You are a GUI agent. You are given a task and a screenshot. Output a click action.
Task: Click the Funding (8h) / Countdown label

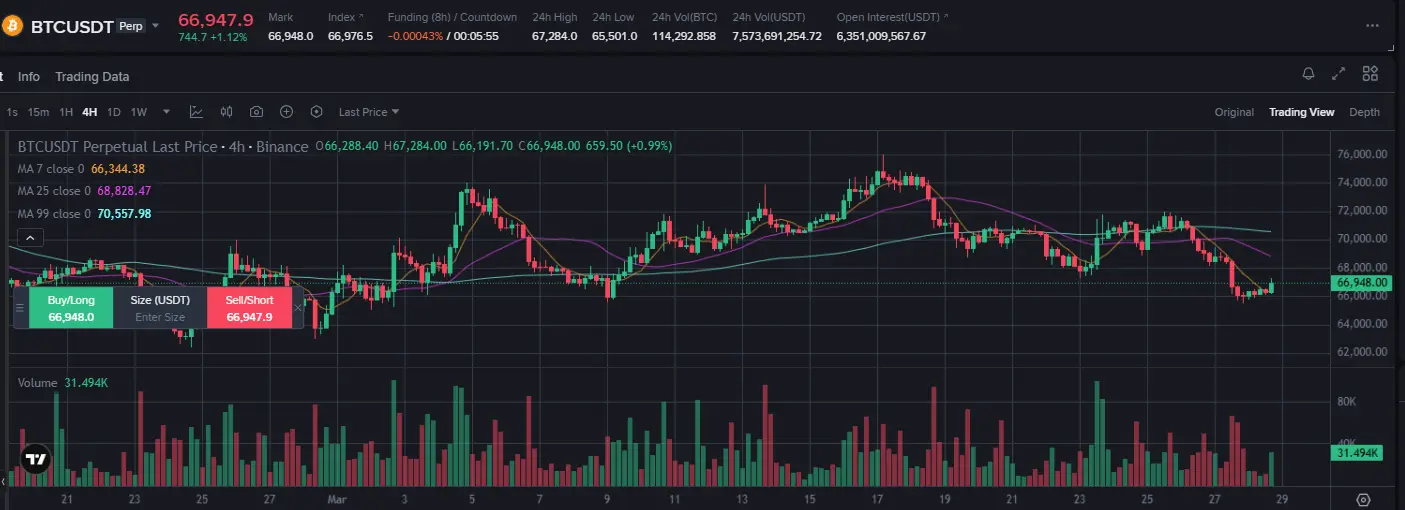pos(452,17)
